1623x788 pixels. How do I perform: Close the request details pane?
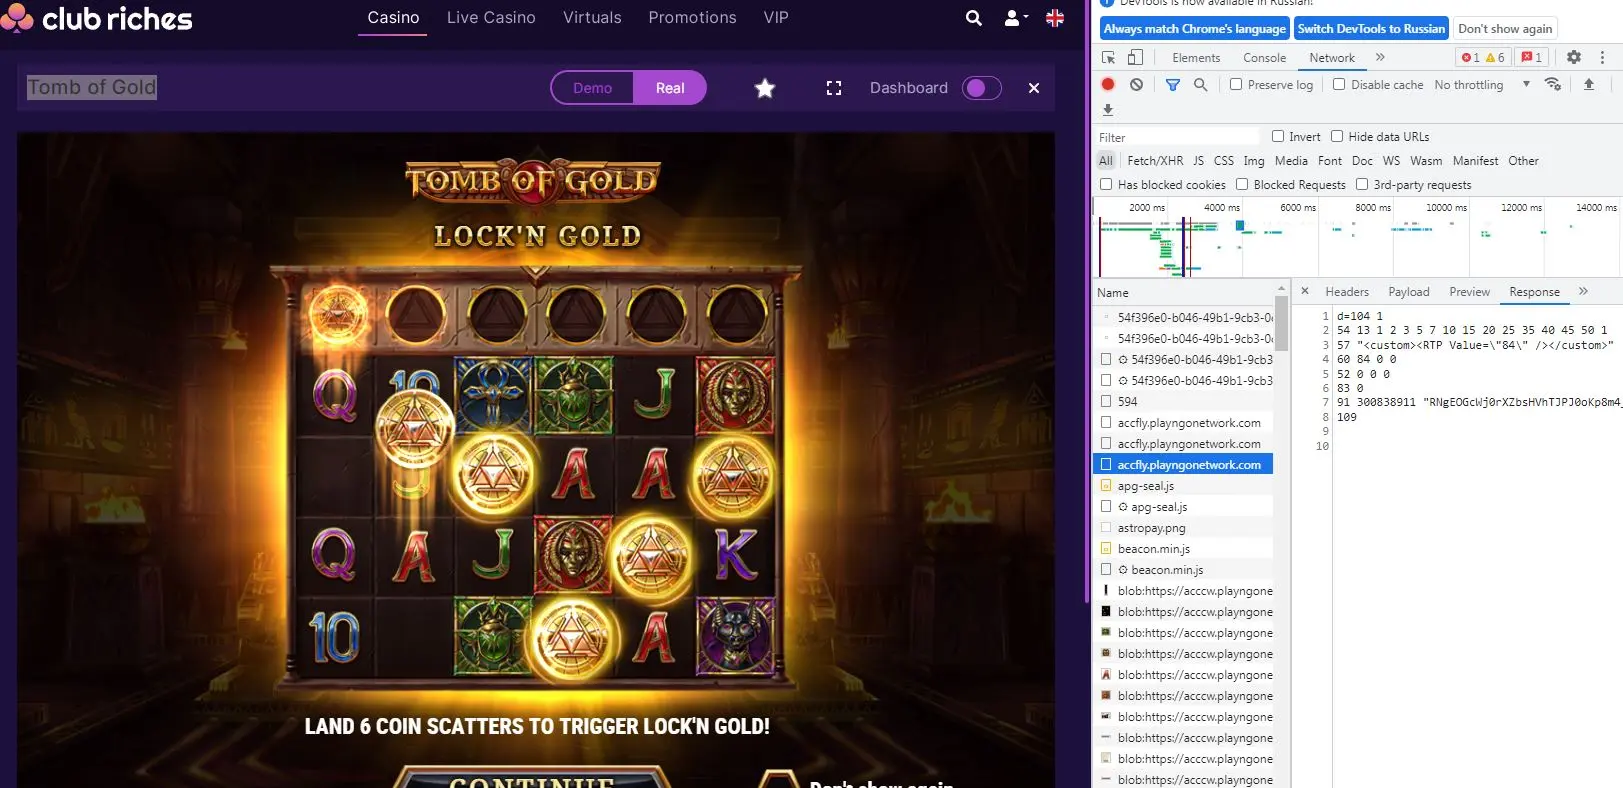[1304, 291]
